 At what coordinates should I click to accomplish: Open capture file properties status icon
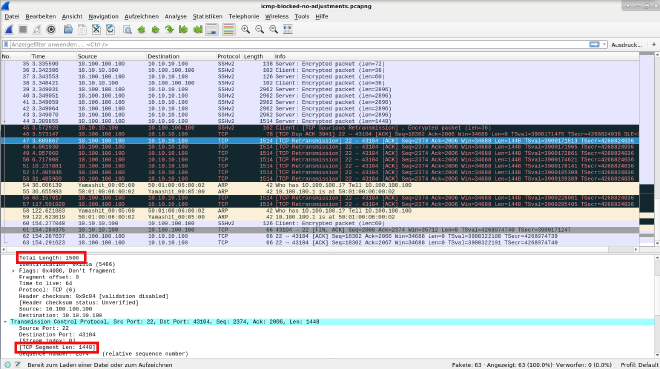(x=18, y=365)
